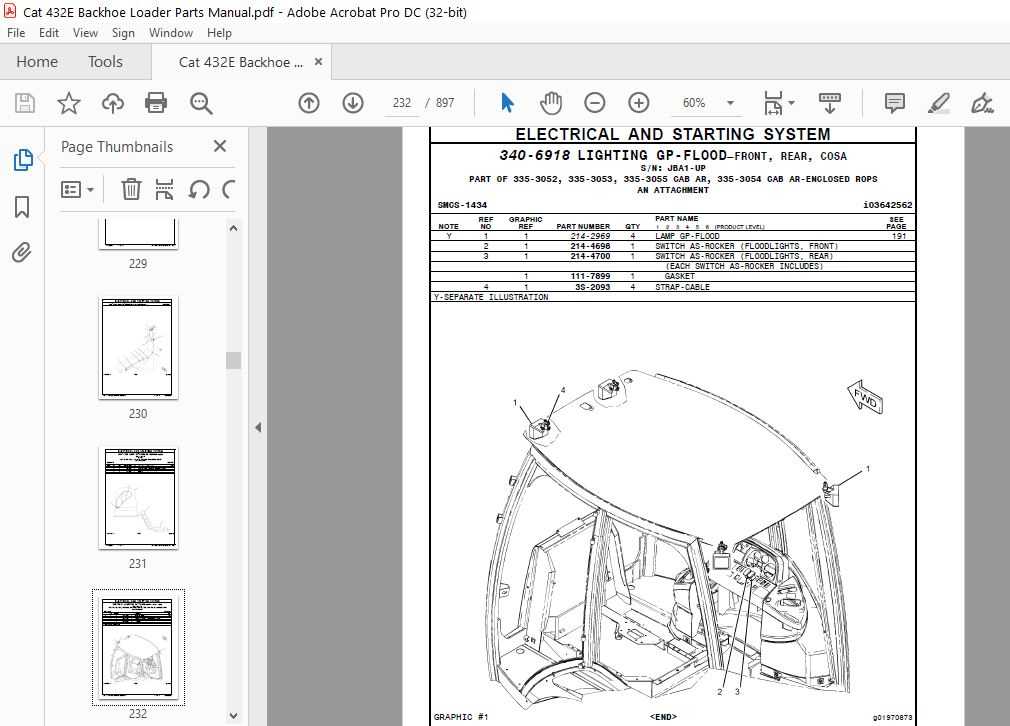The image size is (1010, 726).
Task: Select the Highlight text pen tool
Action: [x=939, y=103]
